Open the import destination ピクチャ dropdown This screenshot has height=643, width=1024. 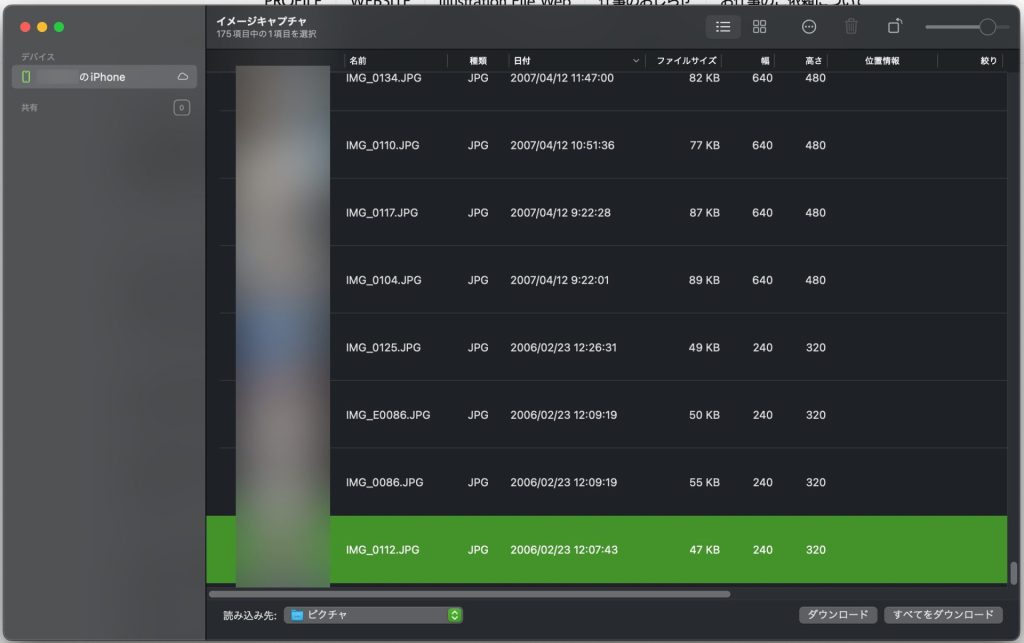point(374,615)
